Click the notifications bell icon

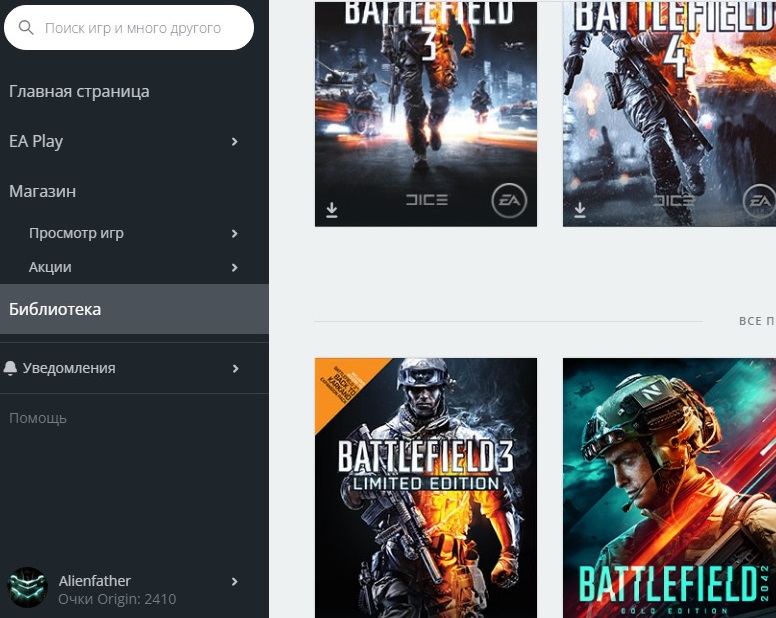[10, 368]
